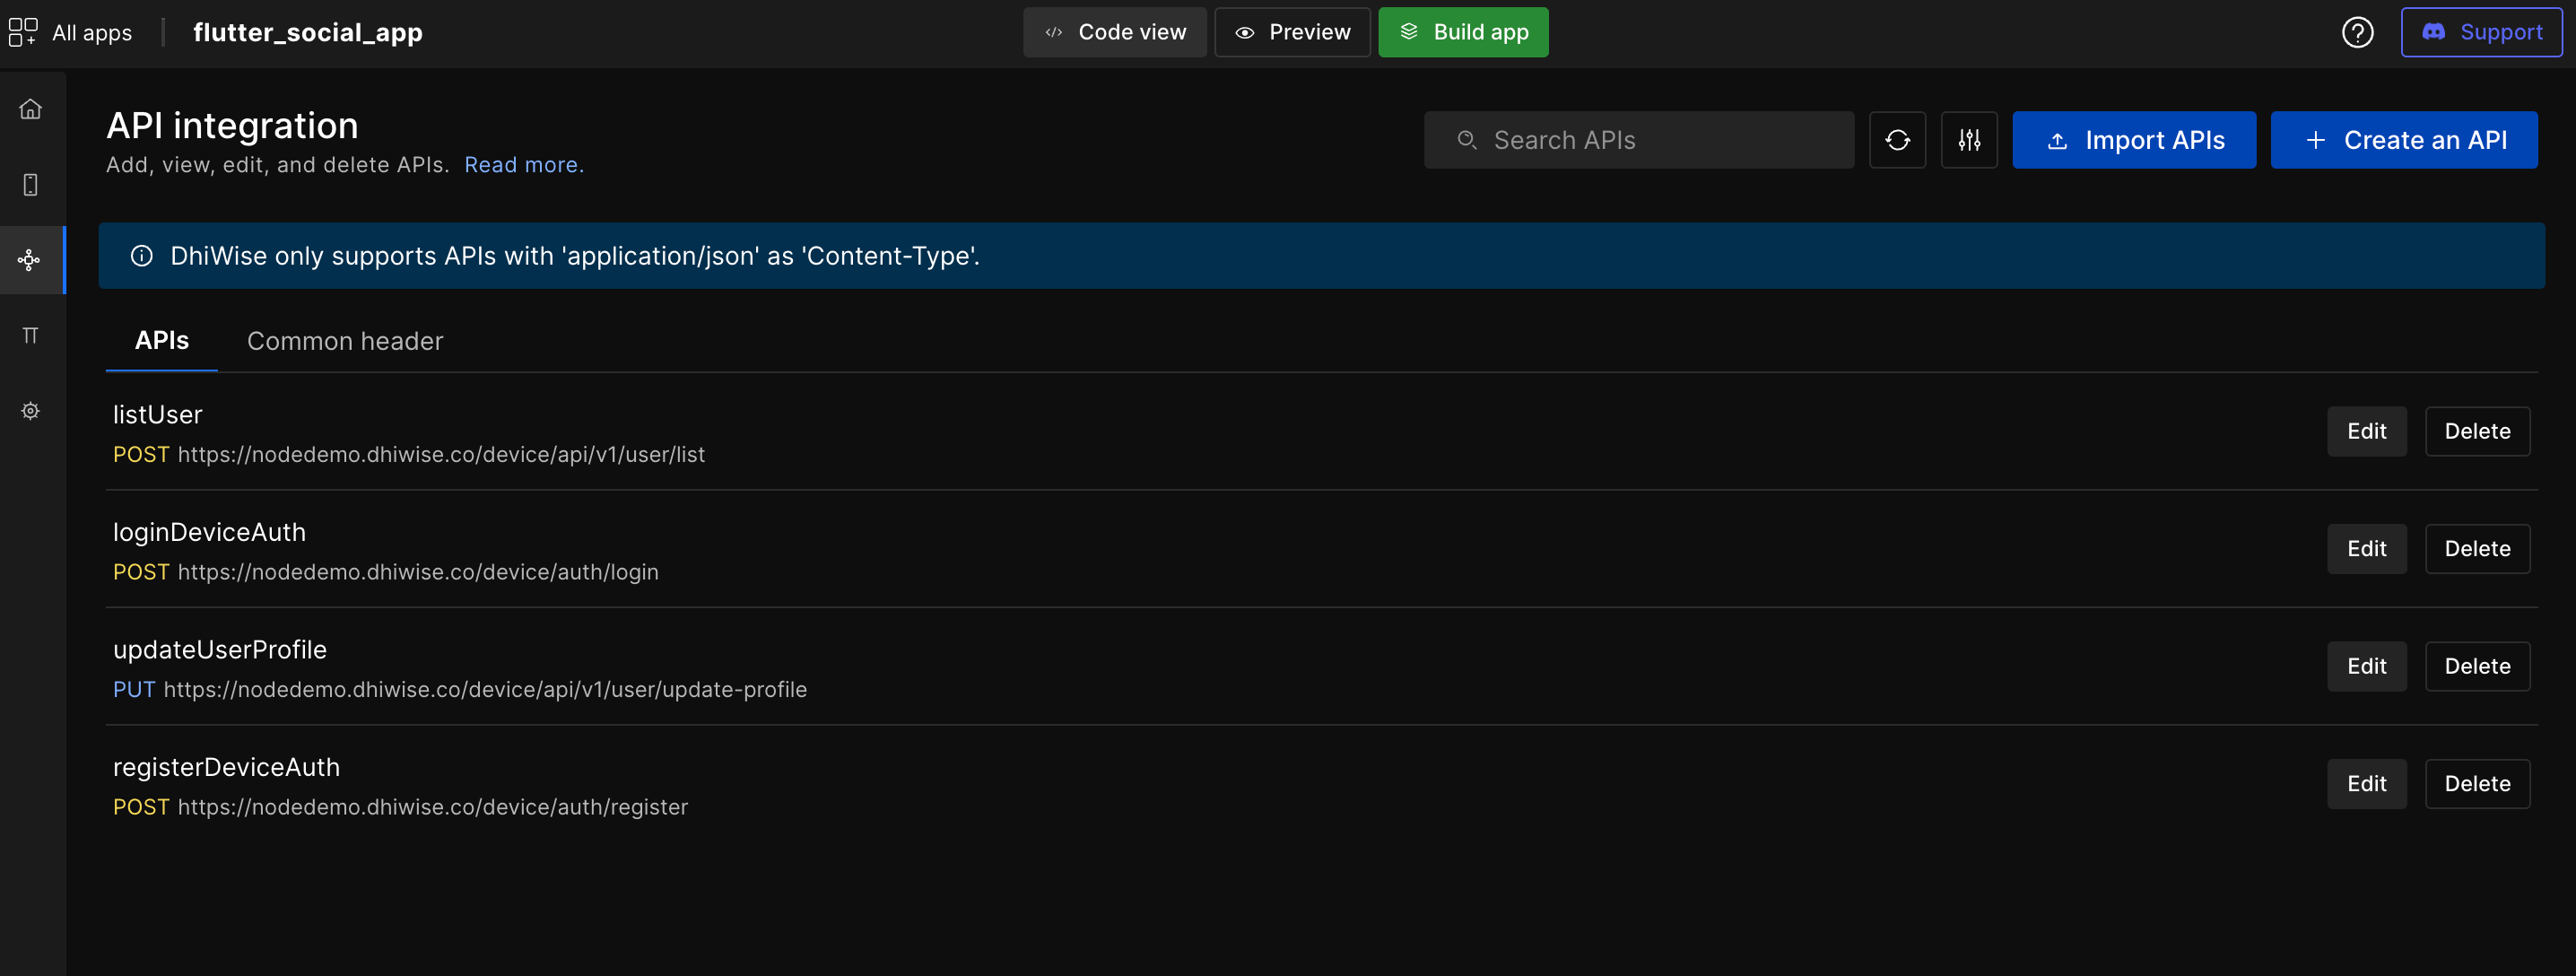Delete the updateUserProfile API
The width and height of the screenshot is (2576, 976).
tap(2477, 666)
